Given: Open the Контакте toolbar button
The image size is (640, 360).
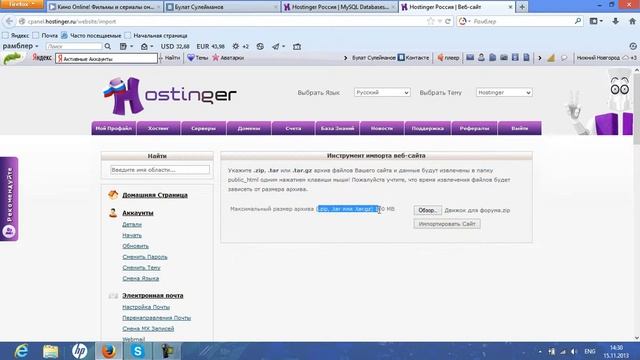Looking at the screenshot, I should pyautogui.click(x=413, y=58).
